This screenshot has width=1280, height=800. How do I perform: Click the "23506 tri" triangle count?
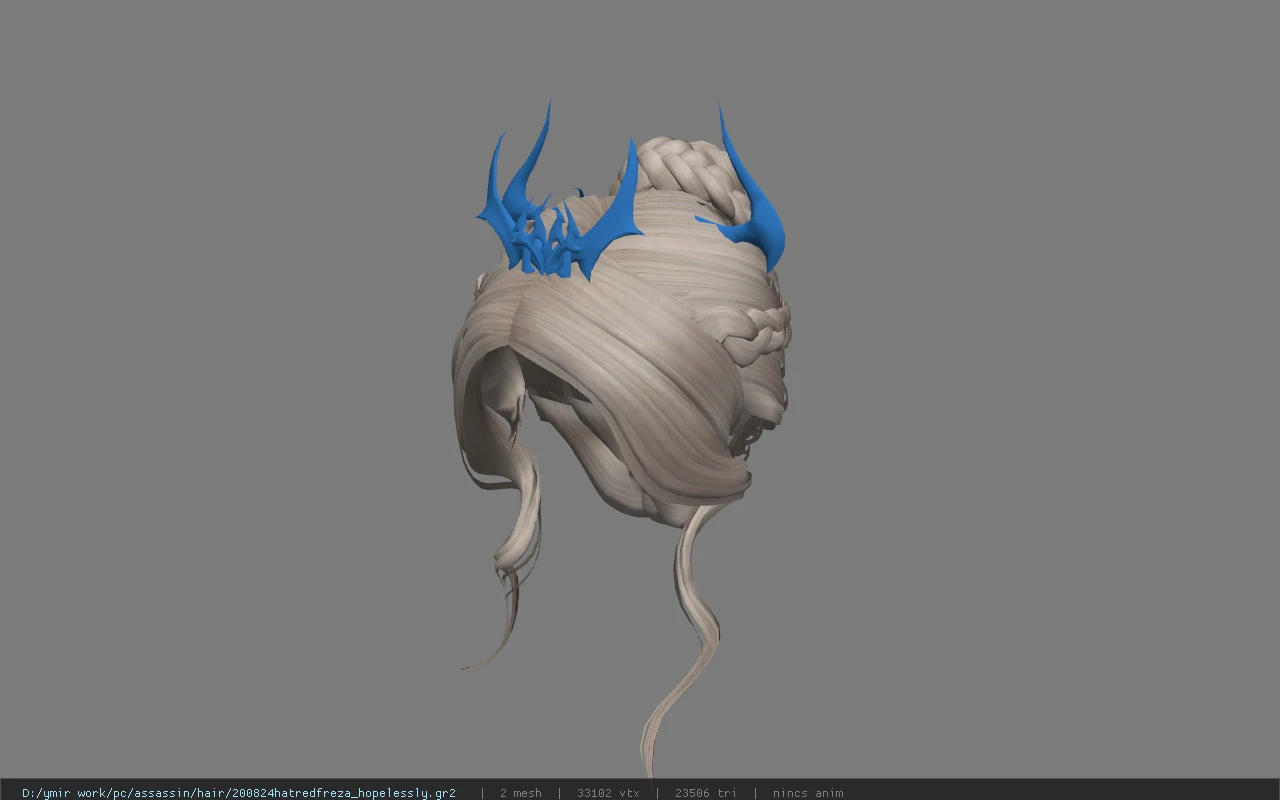(705, 793)
